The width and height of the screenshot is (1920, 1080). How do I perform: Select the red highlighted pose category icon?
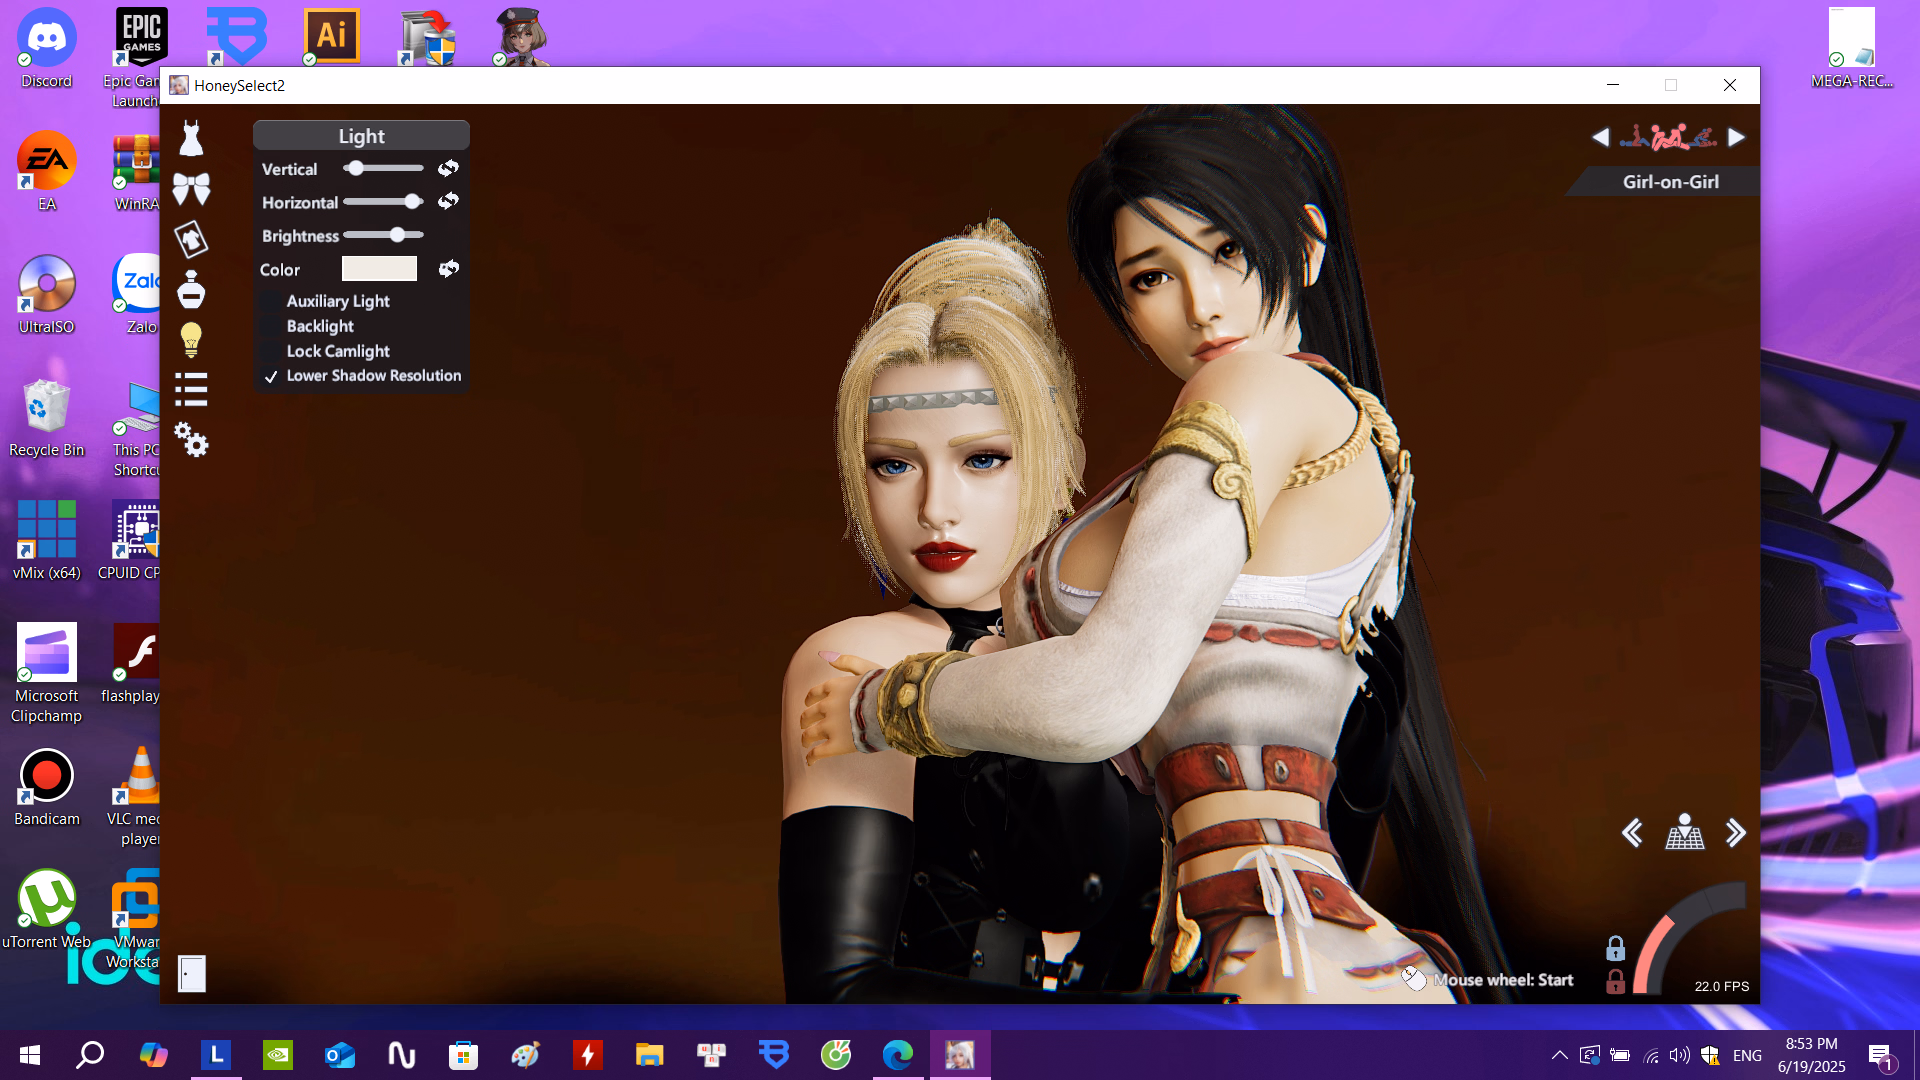[x=1669, y=137]
